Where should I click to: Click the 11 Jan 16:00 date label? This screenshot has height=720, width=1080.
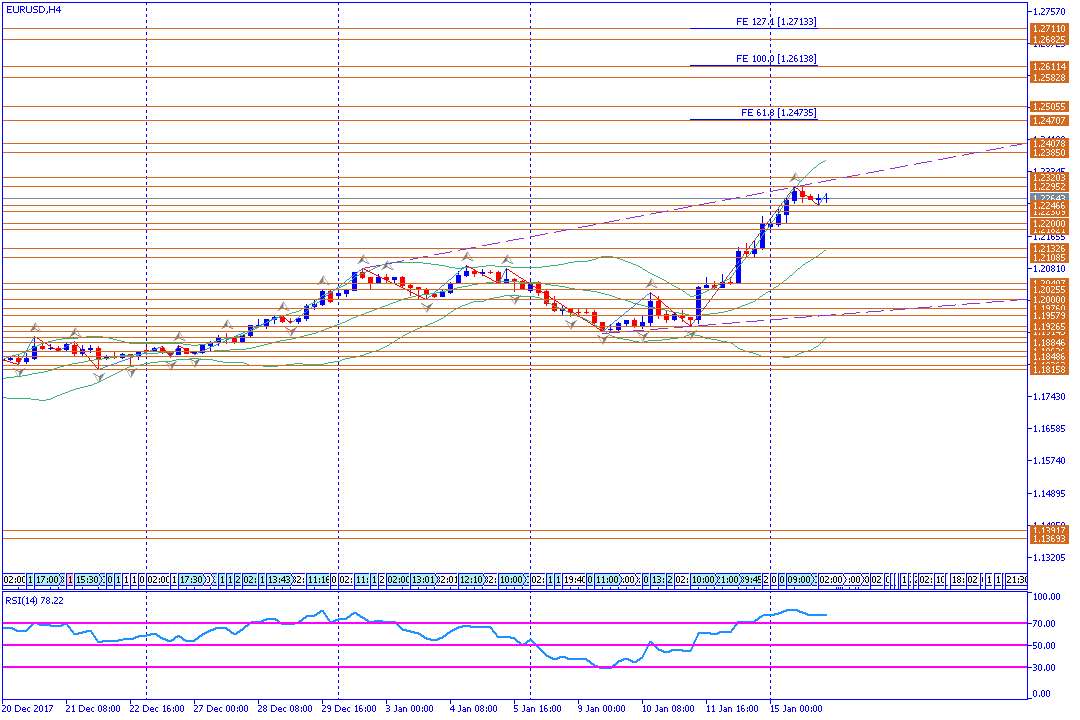[x=732, y=708]
